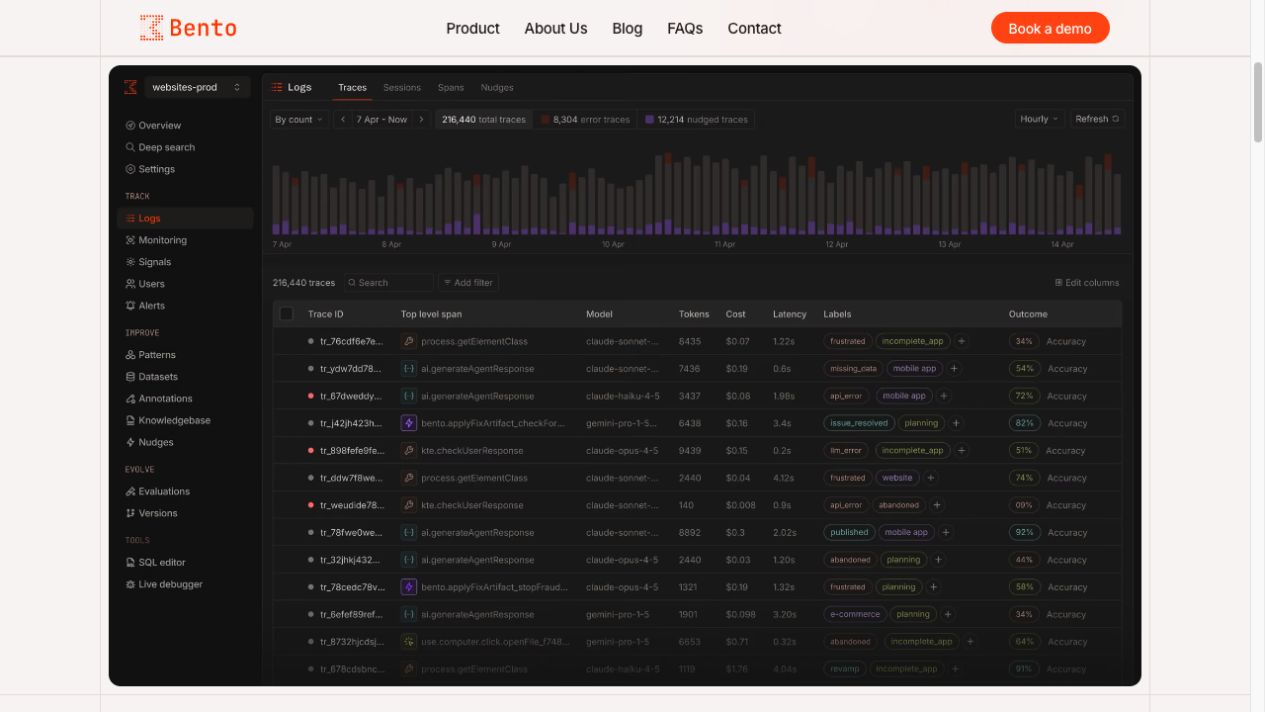Click the Edit columns icon
Image resolution: width=1265 pixels, height=712 pixels.
click(1059, 283)
